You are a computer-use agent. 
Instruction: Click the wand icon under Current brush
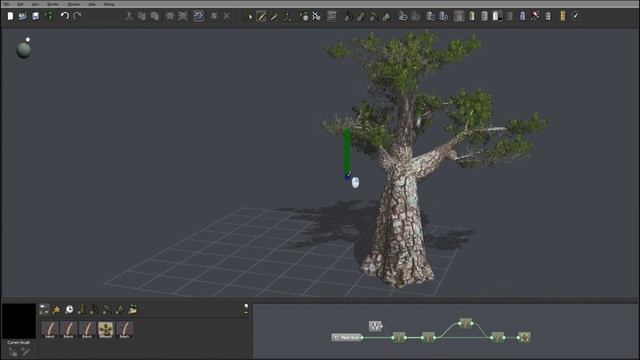(x=26, y=352)
